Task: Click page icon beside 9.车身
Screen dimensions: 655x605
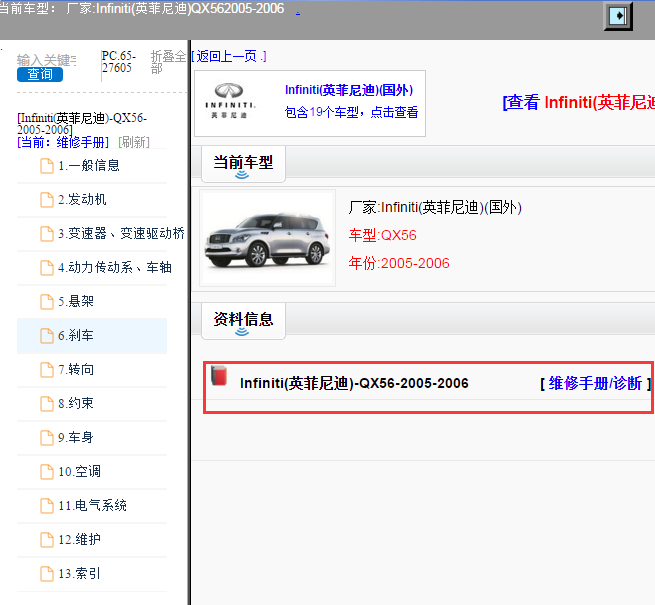Action: [47, 438]
